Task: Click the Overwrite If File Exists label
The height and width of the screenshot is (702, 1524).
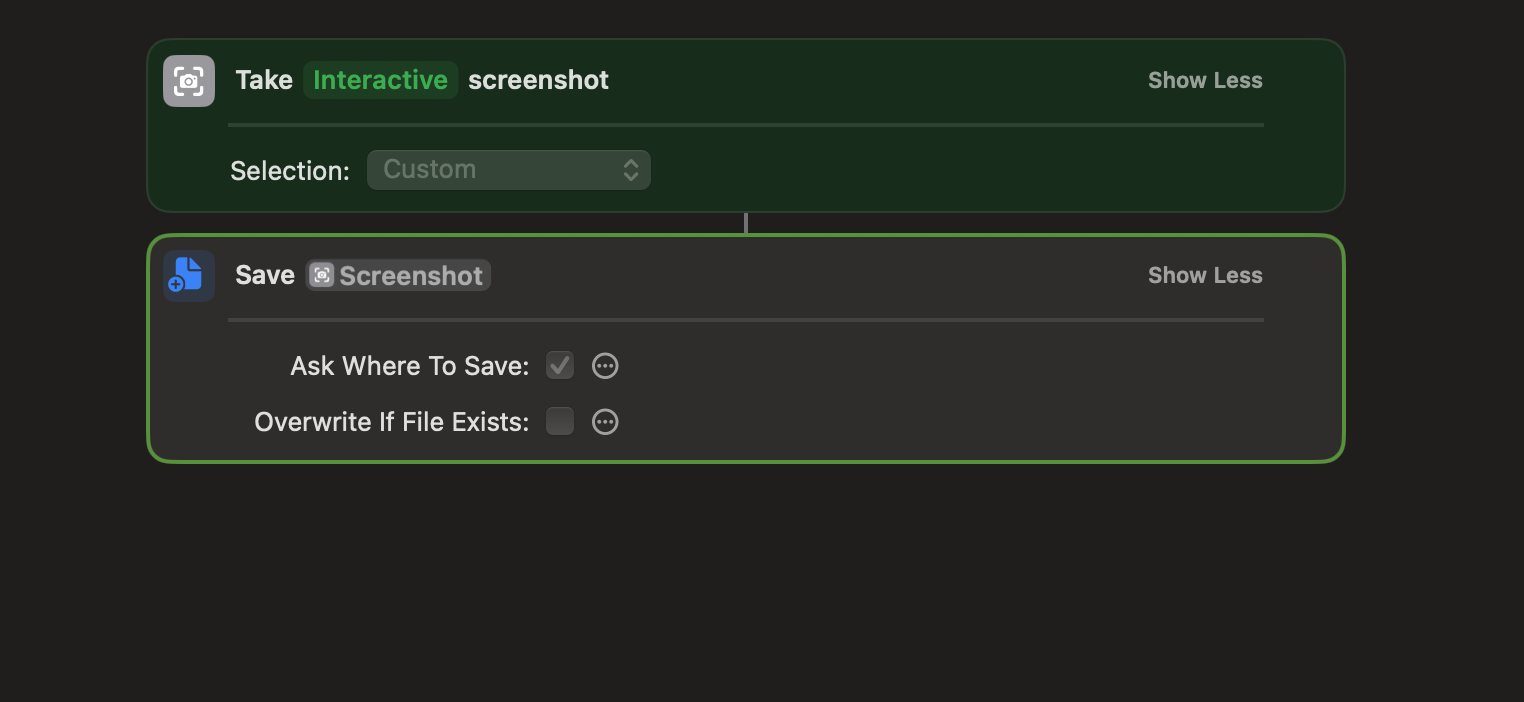Action: coord(391,422)
